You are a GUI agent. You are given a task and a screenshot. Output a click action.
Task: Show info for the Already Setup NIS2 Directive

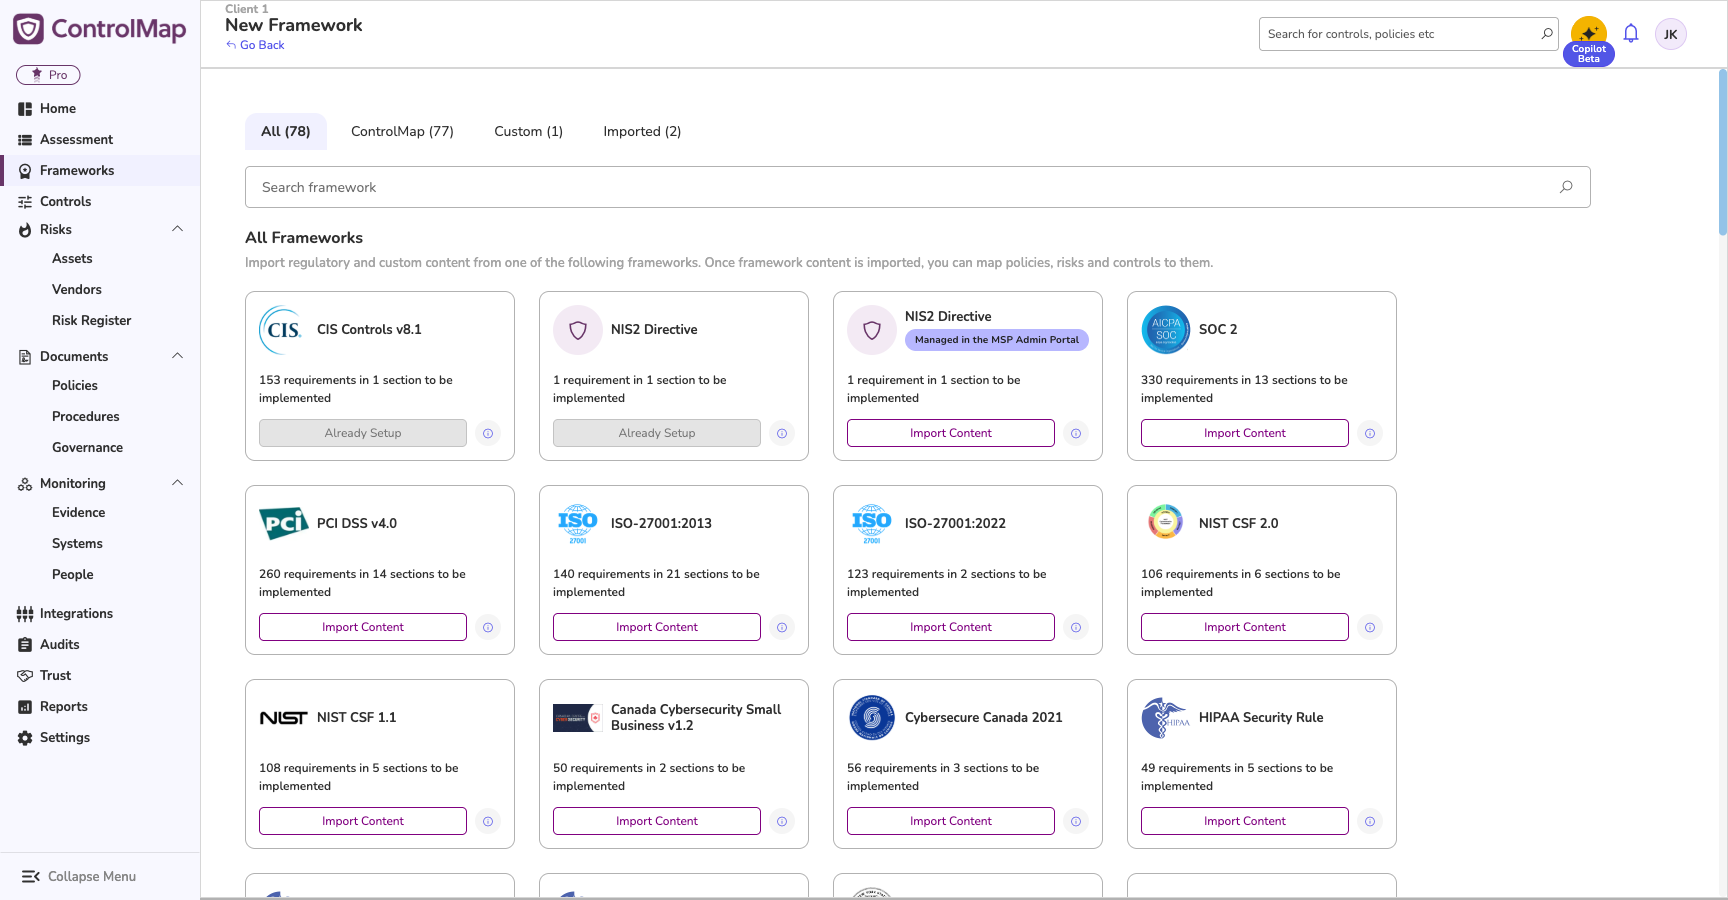pos(782,433)
